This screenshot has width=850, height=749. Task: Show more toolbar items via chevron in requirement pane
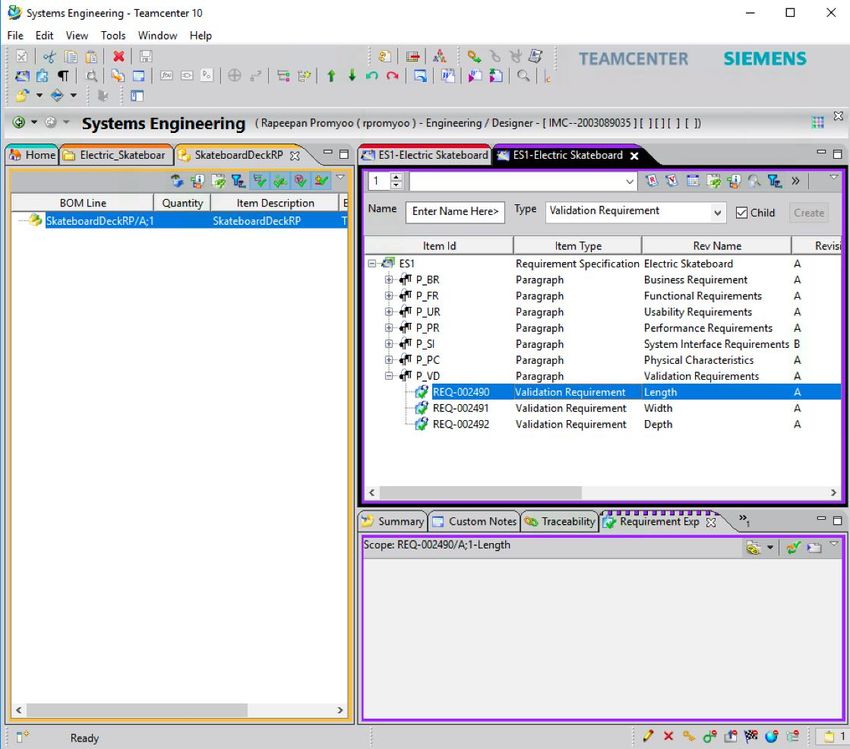tap(795, 181)
